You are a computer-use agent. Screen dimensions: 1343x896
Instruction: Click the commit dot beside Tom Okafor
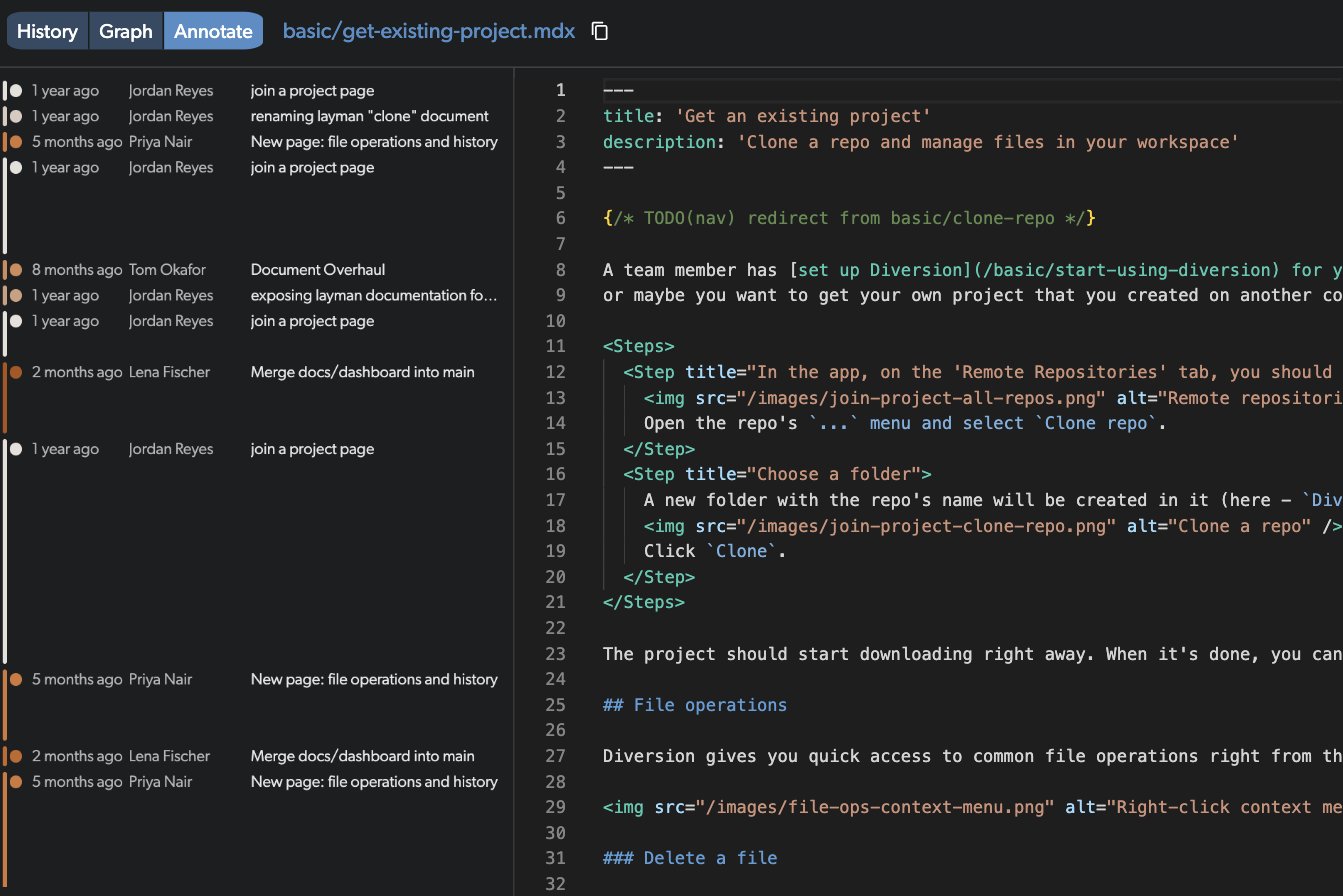coord(16,270)
